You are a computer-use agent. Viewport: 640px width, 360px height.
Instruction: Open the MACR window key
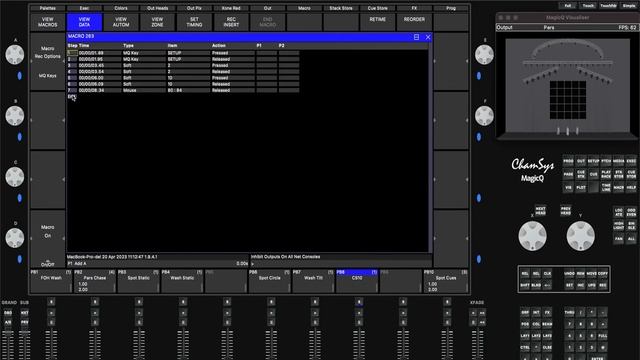tap(619, 187)
